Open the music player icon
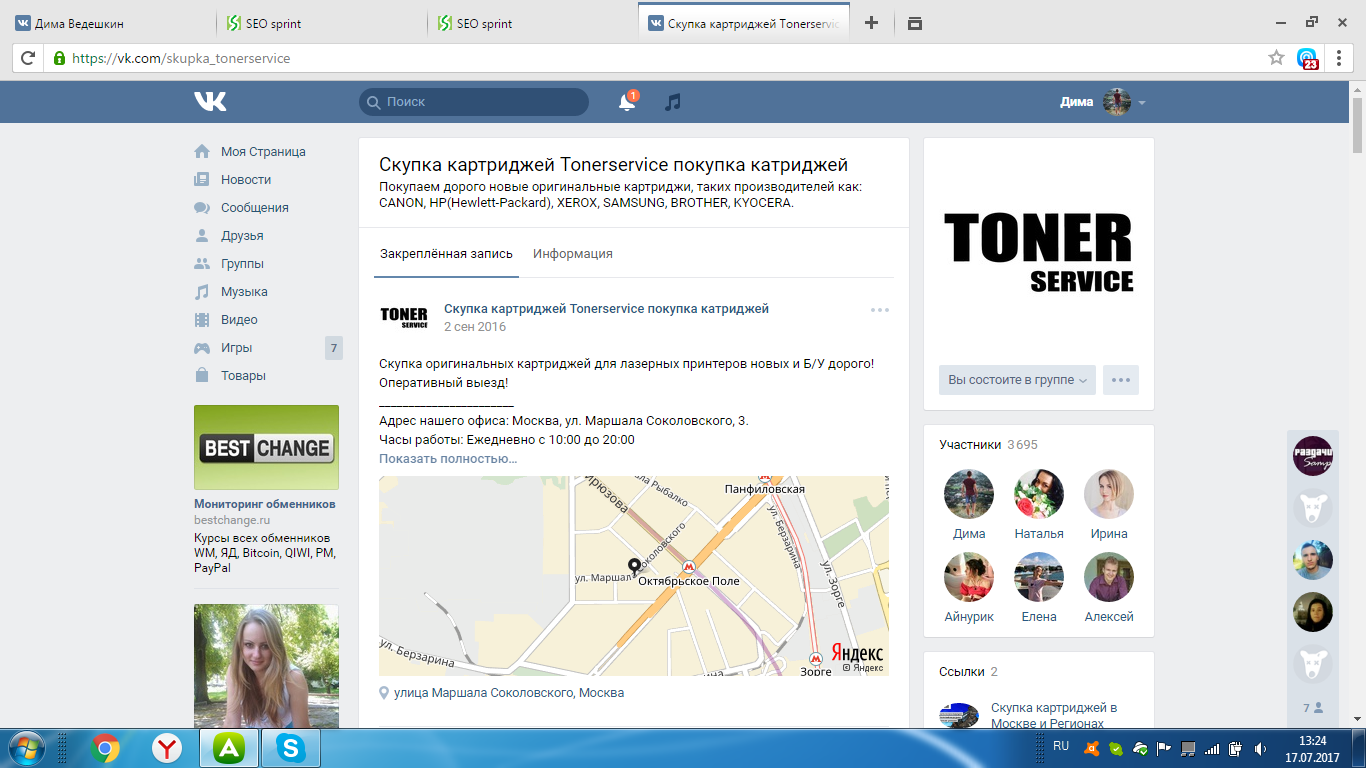This screenshot has height=768, width=1366. pyautogui.click(x=673, y=102)
